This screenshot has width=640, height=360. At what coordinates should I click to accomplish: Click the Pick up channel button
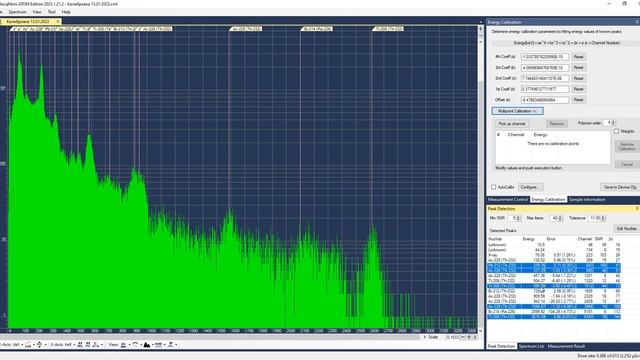pos(512,124)
